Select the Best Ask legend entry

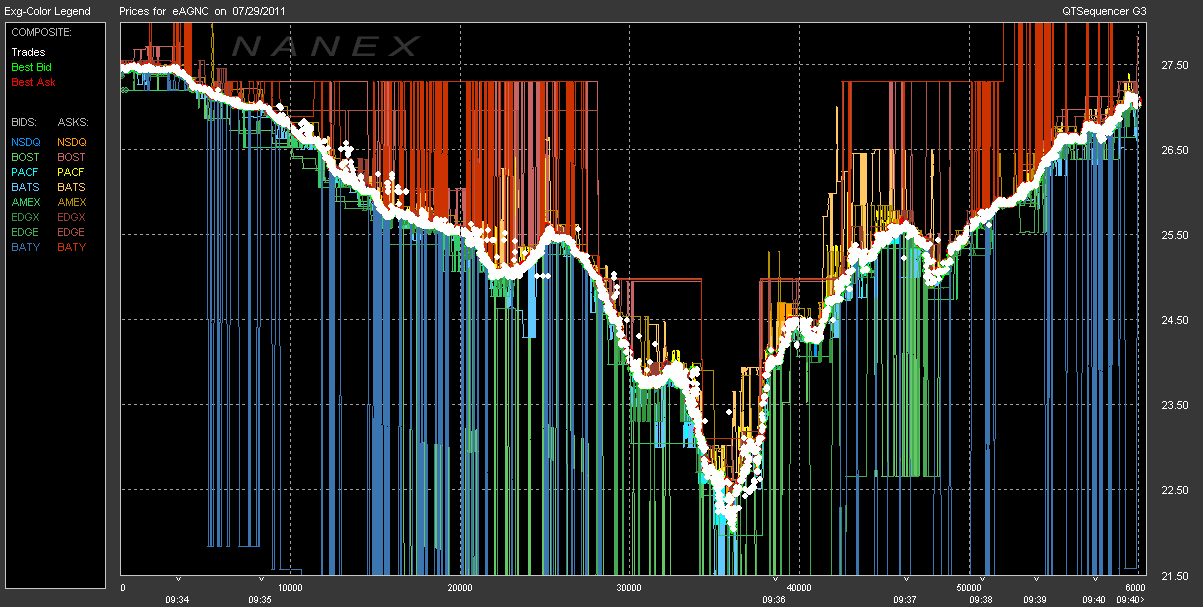(33, 82)
